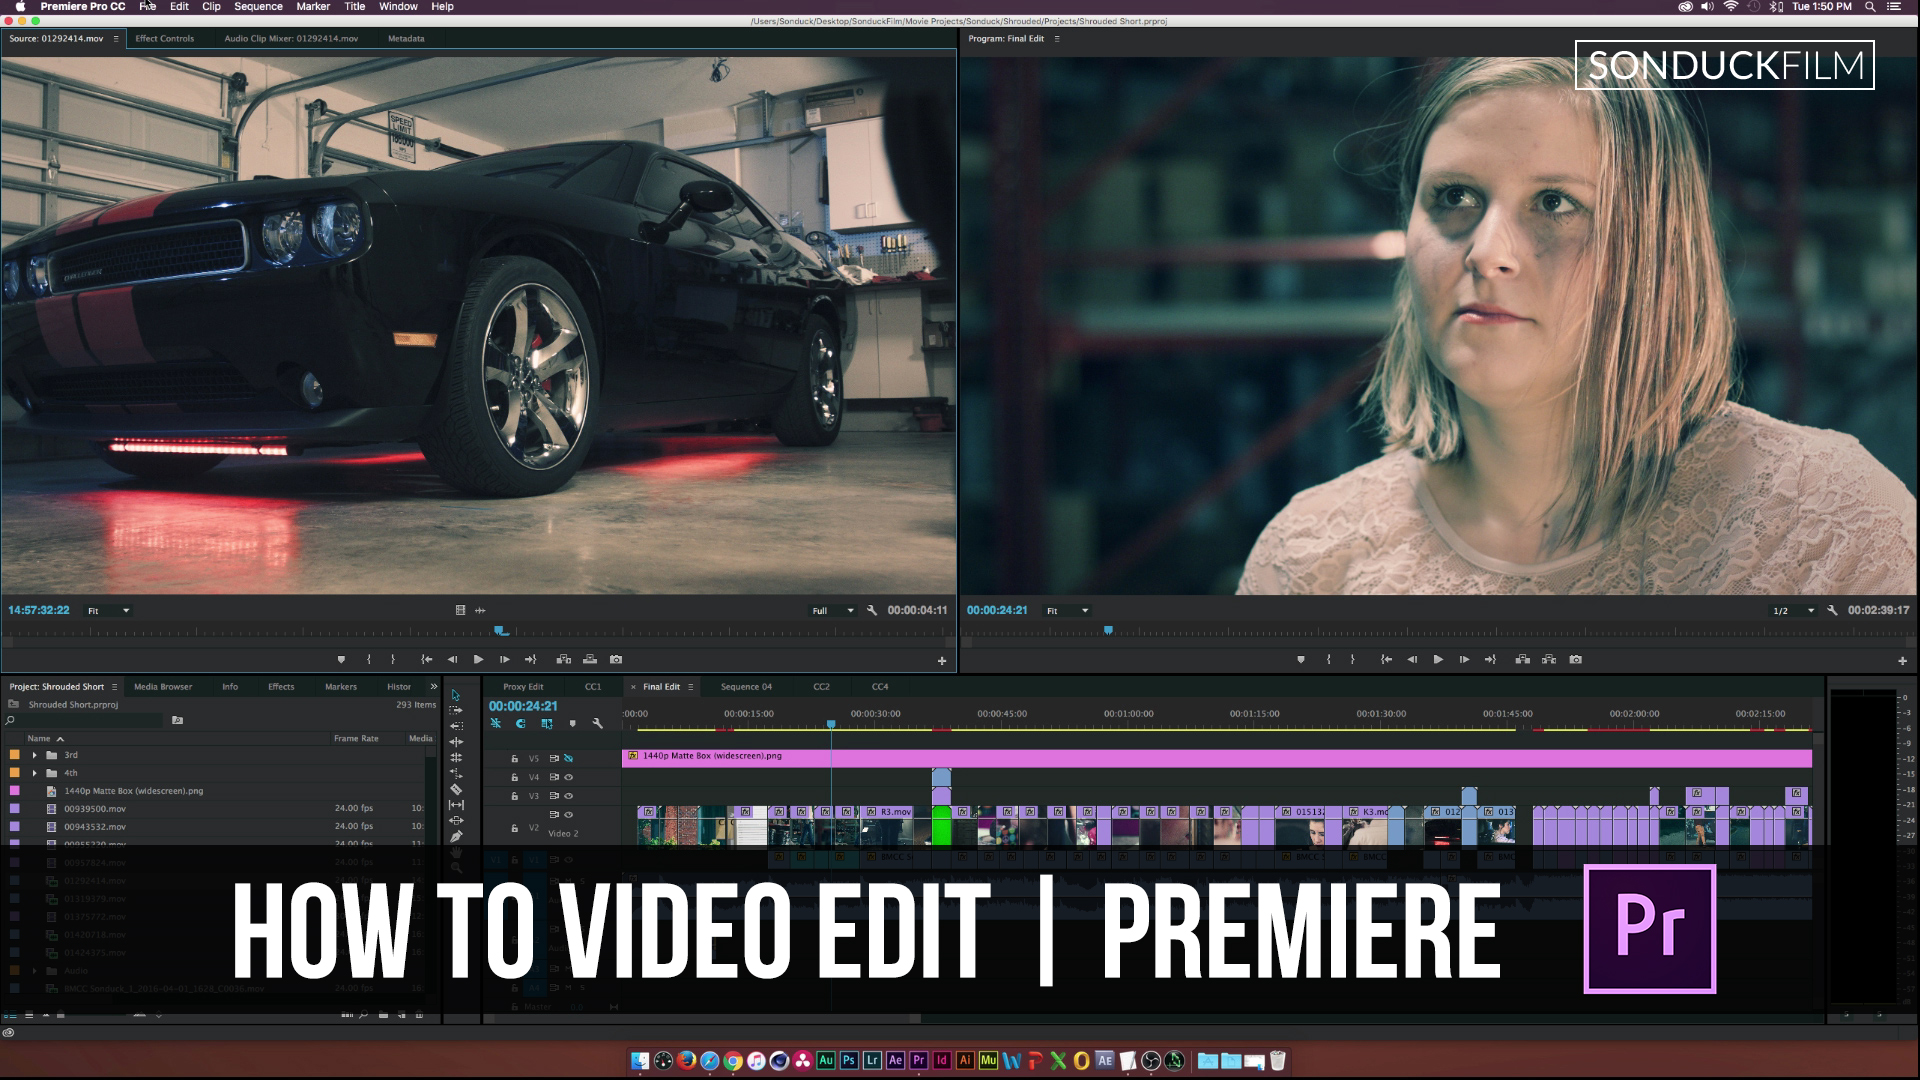Select the Slip tool

[456, 804]
